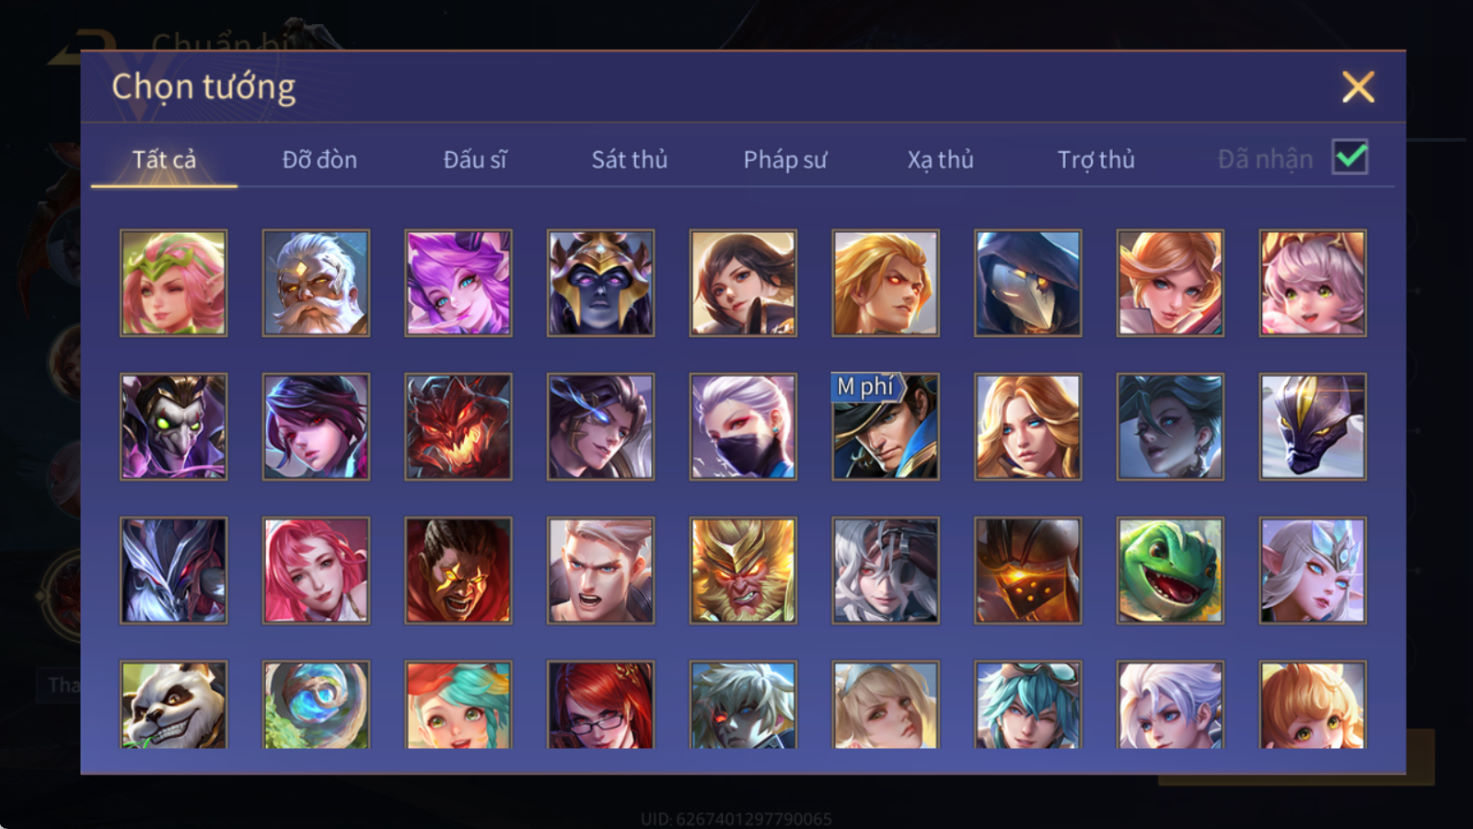The width and height of the screenshot is (1473, 829).
Task: Pick the hero tagged M phí
Action: coord(885,427)
